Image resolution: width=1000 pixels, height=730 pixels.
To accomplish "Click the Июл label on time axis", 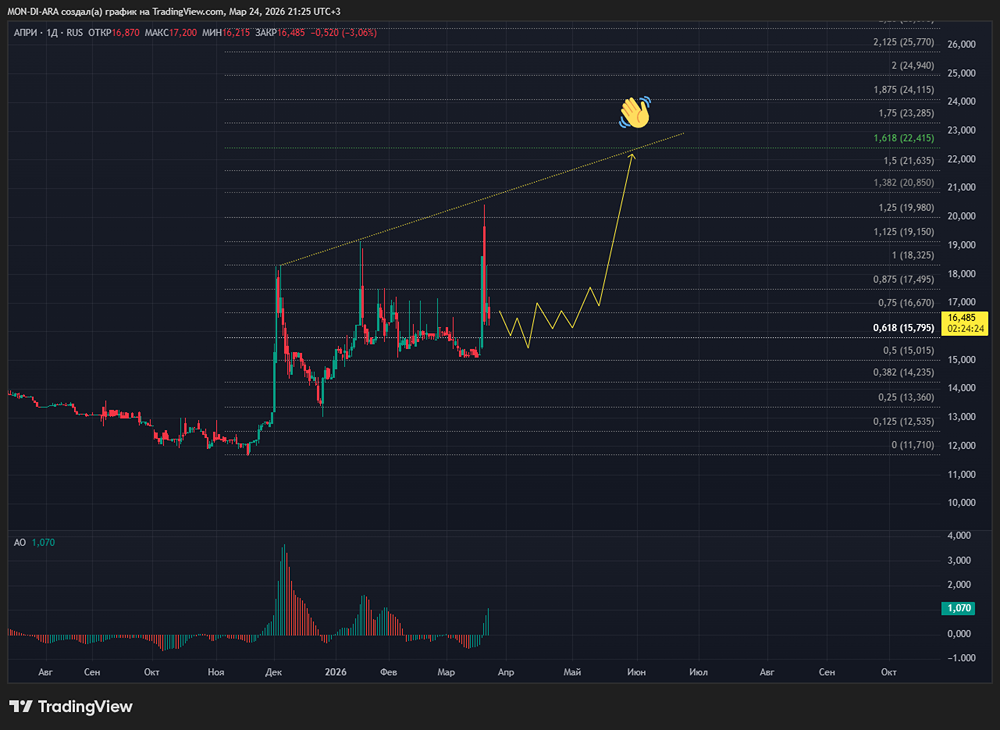I will 698,672.
